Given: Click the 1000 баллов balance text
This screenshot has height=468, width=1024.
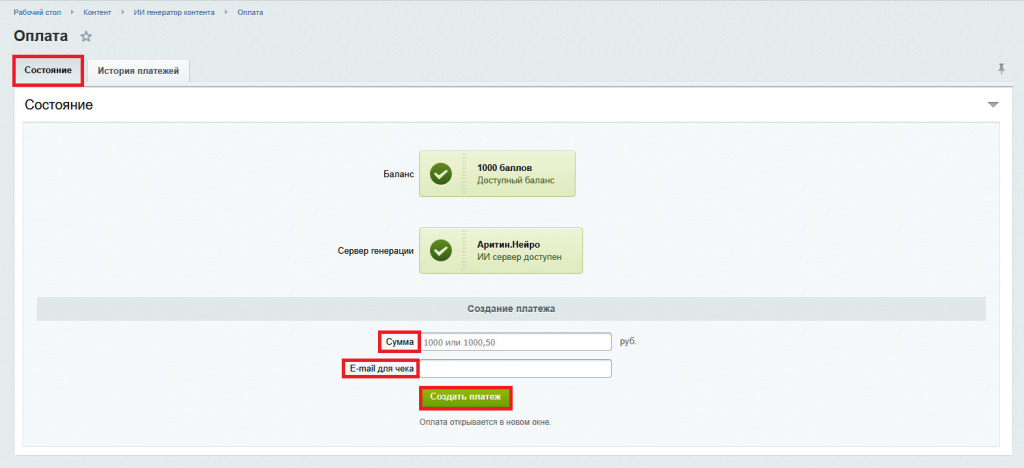Looking at the screenshot, I should [504, 168].
